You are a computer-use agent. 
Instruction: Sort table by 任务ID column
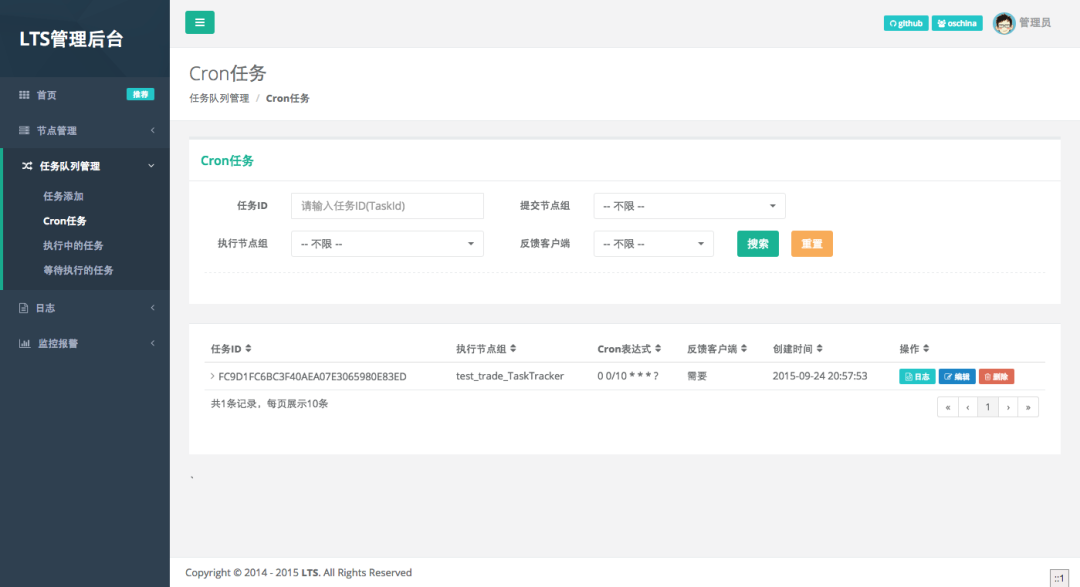pos(231,349)
